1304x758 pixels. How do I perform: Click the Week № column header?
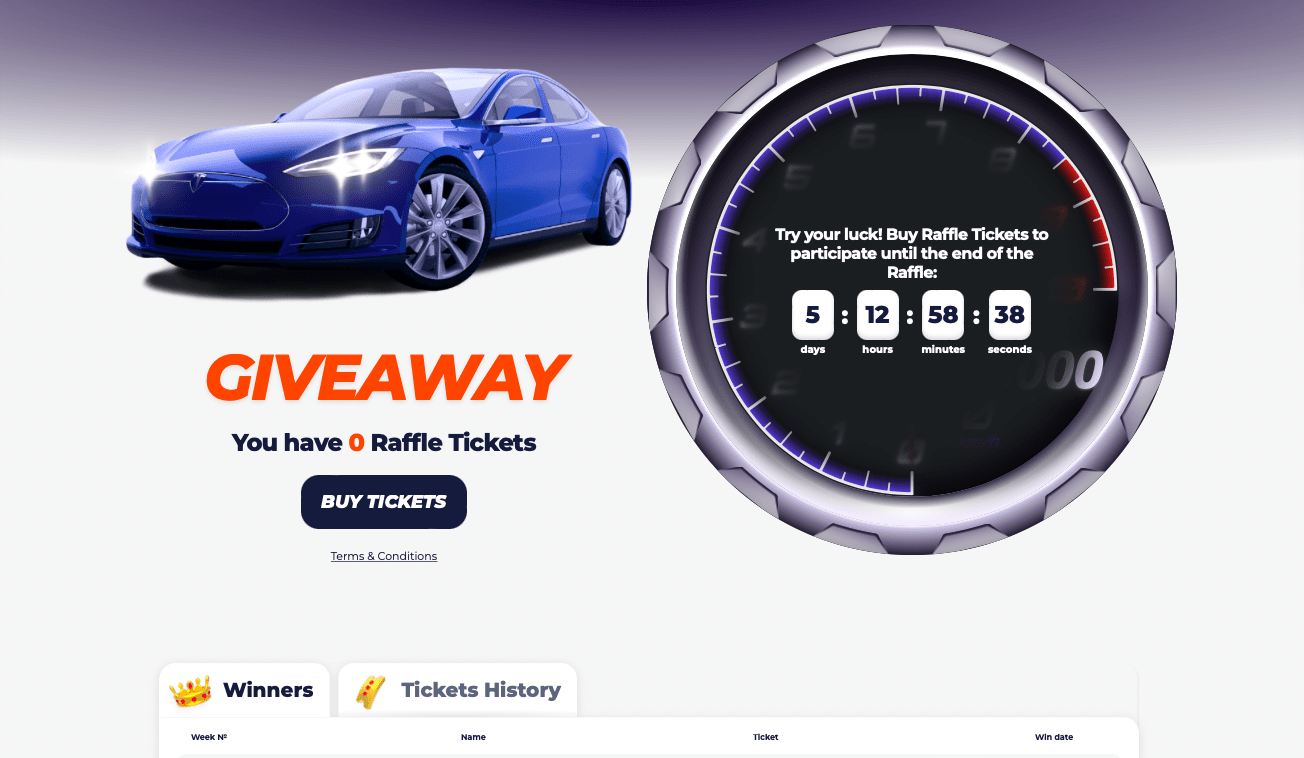[209, 737]
